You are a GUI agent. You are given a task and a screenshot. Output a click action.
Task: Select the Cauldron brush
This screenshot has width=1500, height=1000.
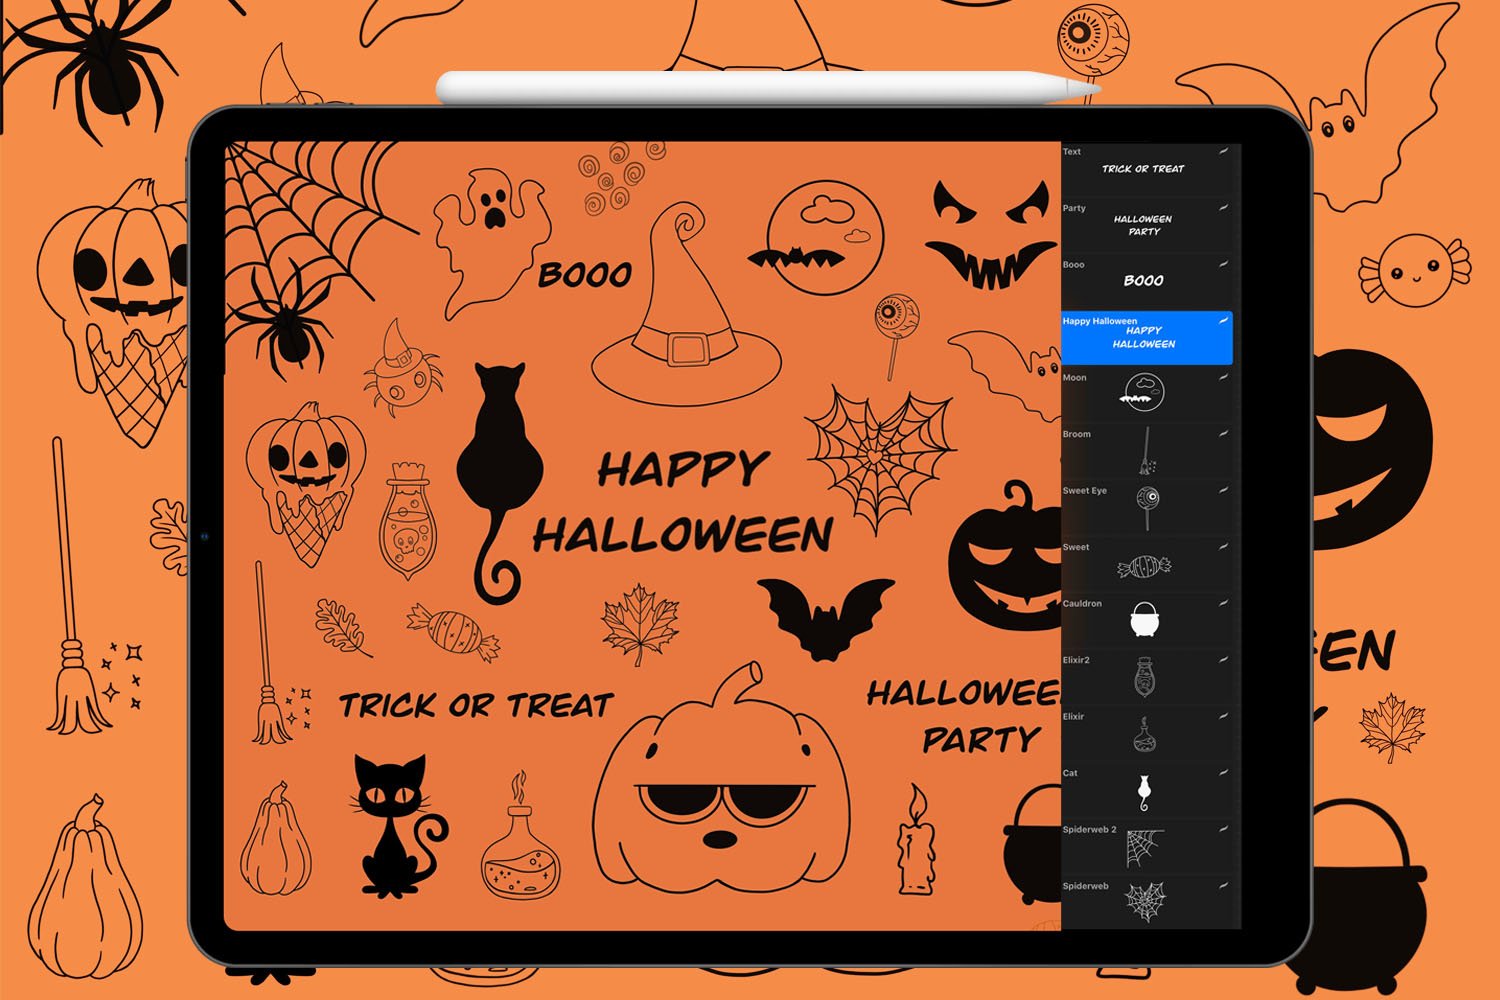tap(1145, 617)
